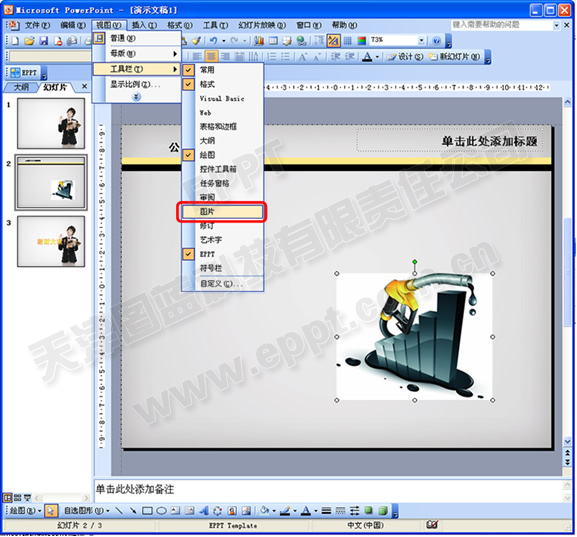Open PowerPoint help with the question mark icon
Viewport: 577px width, 537px height.
436,40
